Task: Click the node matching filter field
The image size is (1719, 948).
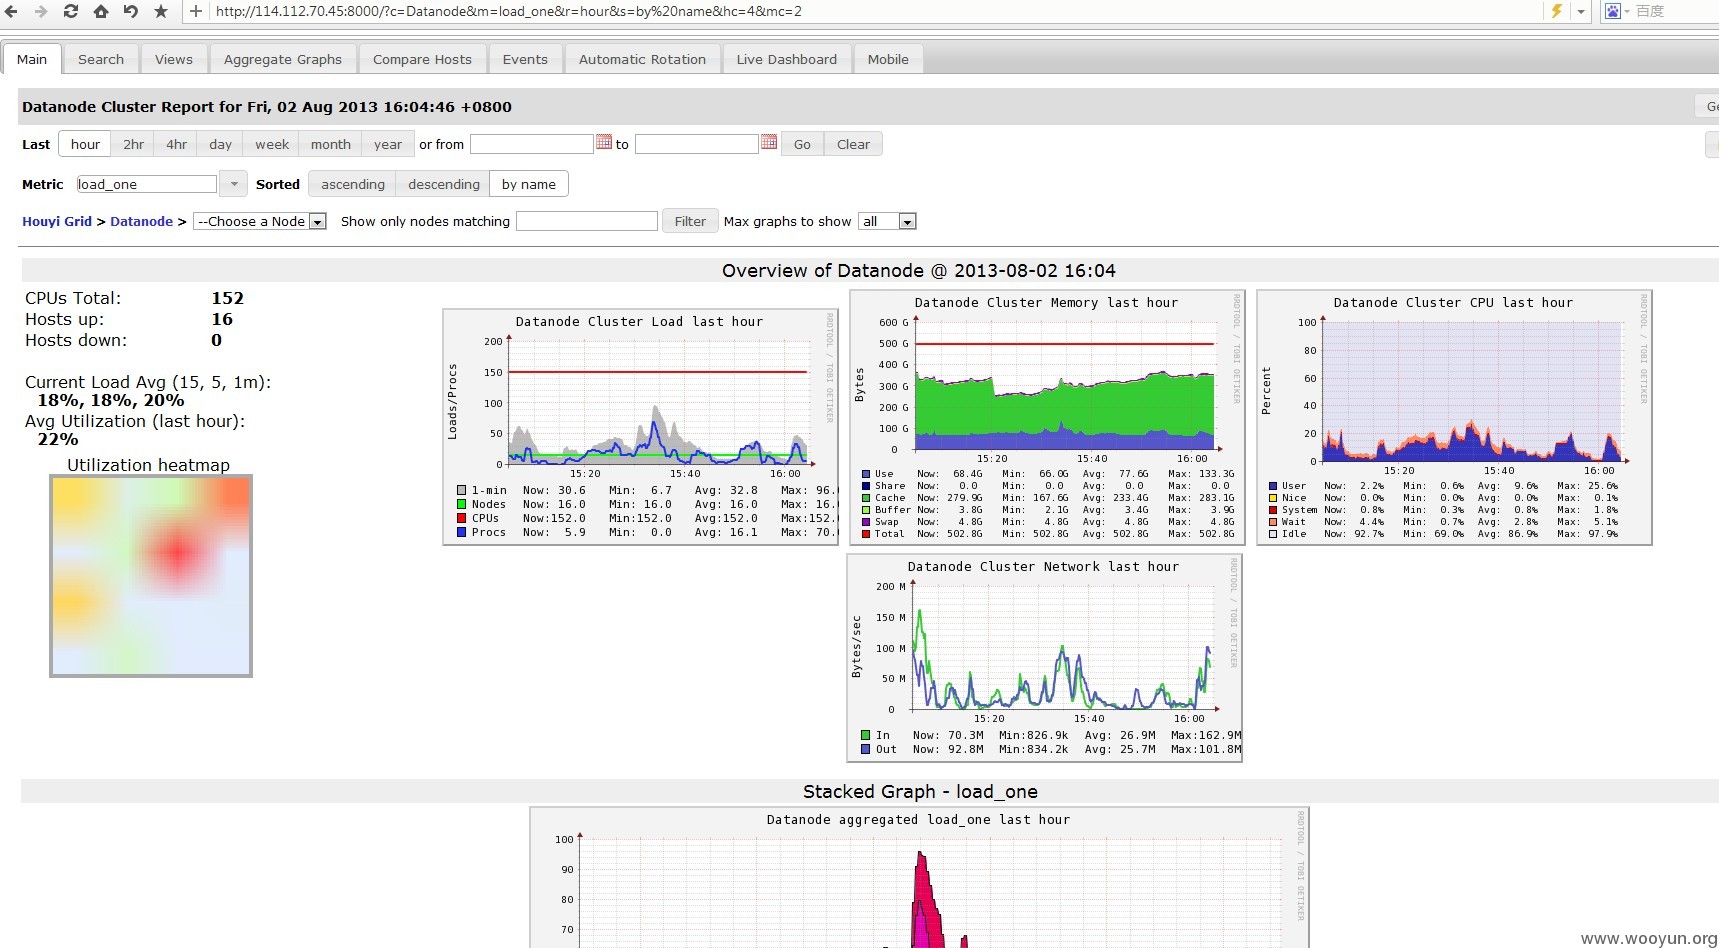Action: click(x=587, y=221)
